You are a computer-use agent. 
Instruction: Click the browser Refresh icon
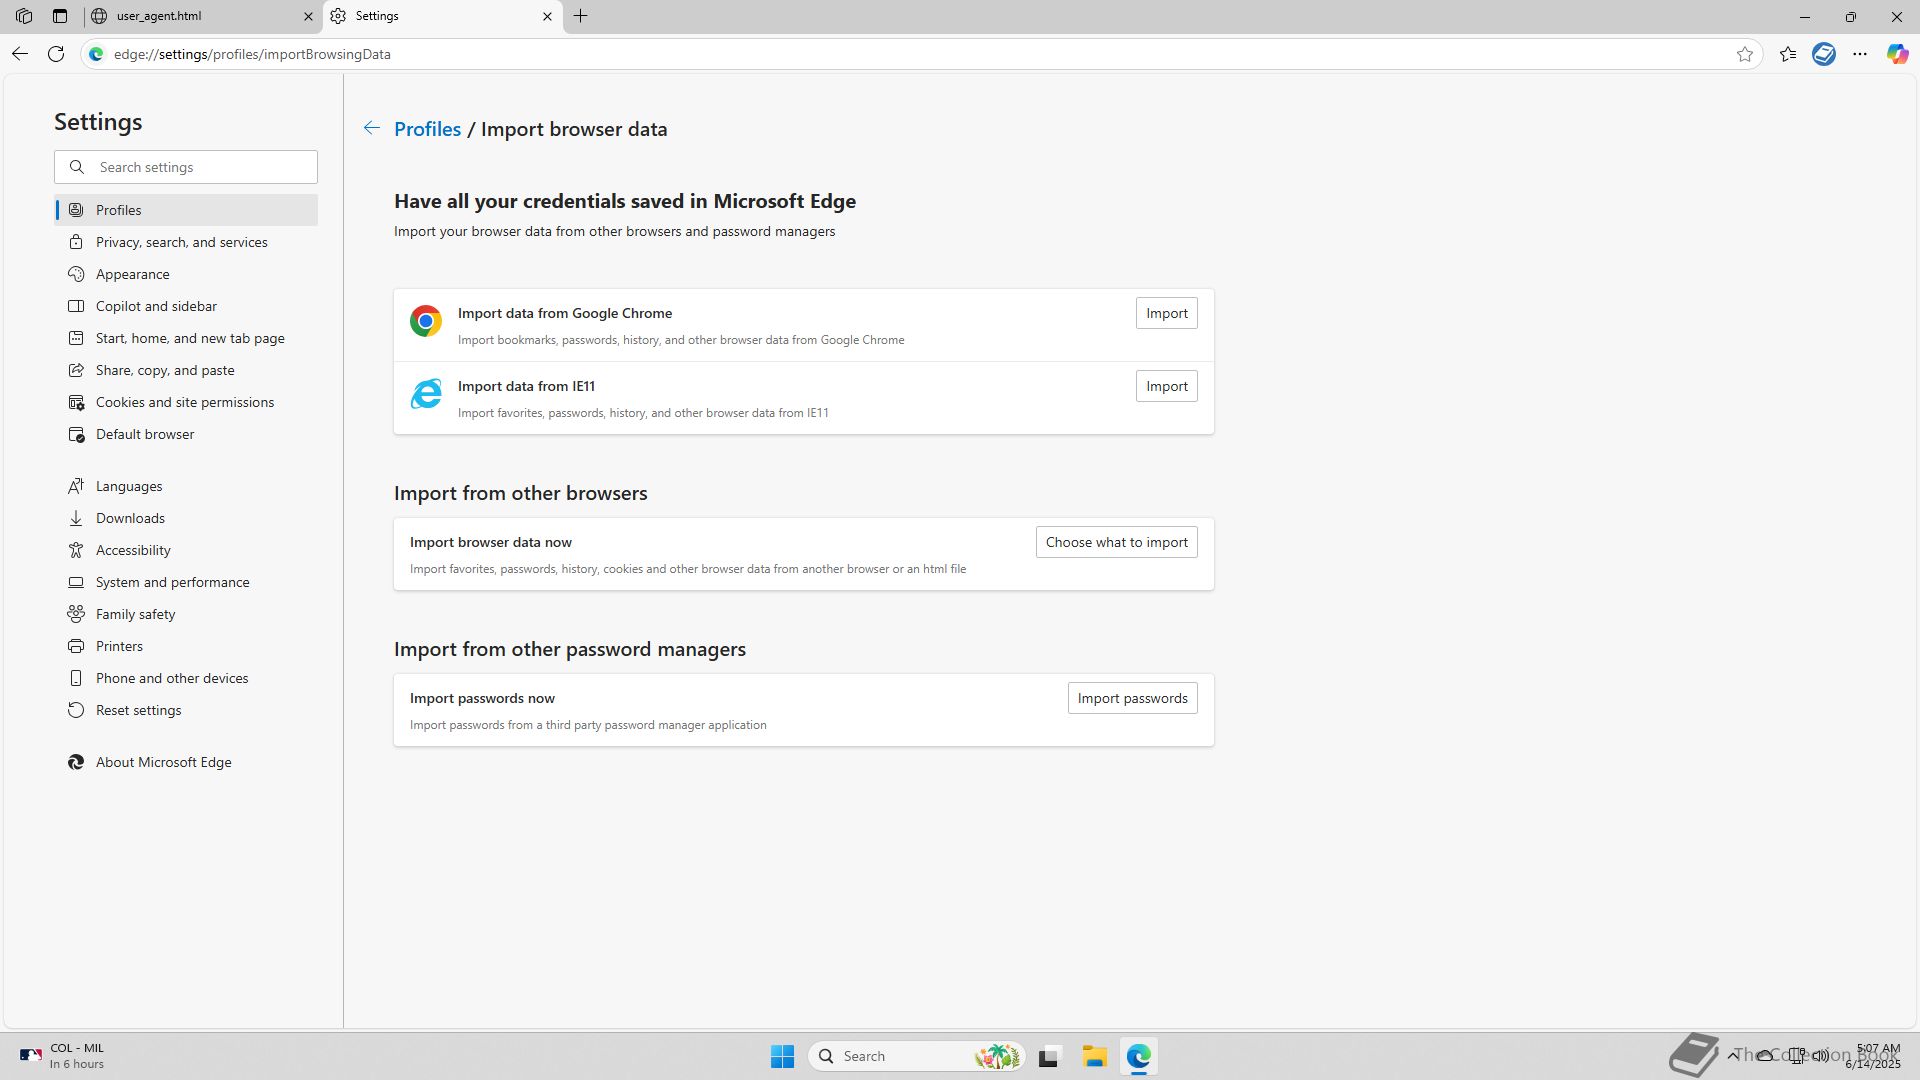click(x=56, y=54)
